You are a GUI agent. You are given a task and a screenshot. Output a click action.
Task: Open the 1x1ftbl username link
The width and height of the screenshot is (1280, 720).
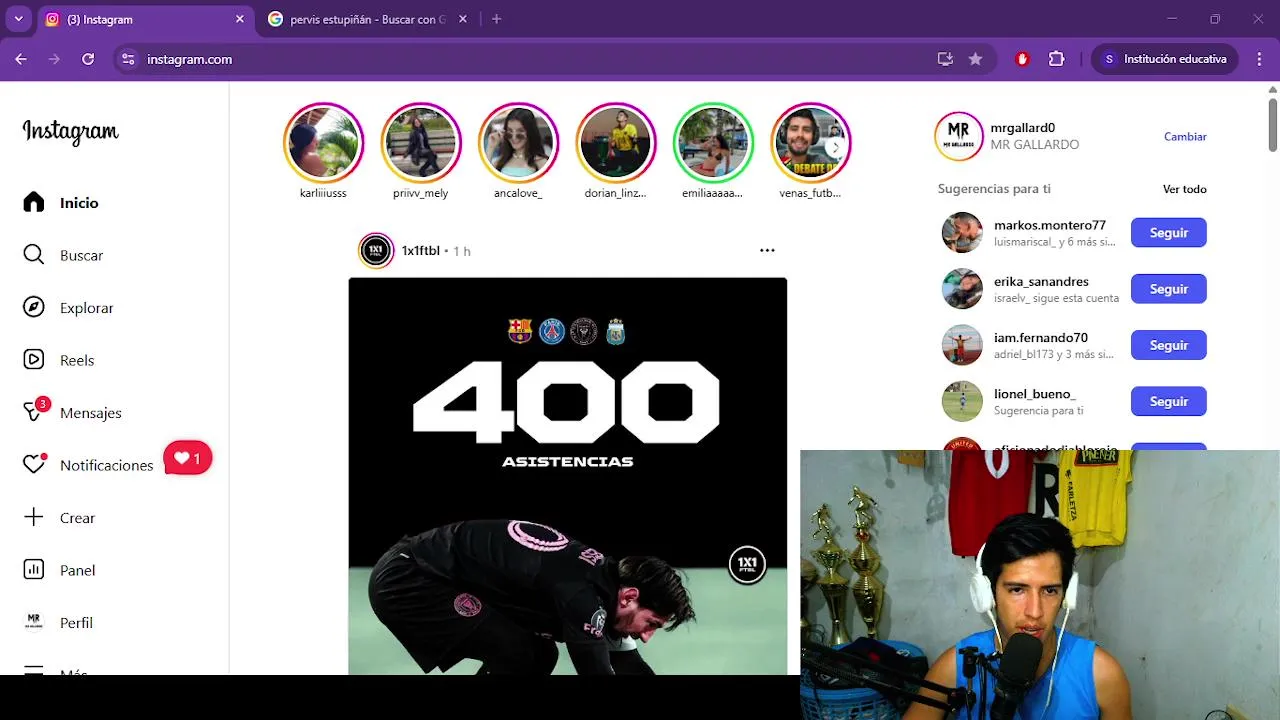[420, 251]
